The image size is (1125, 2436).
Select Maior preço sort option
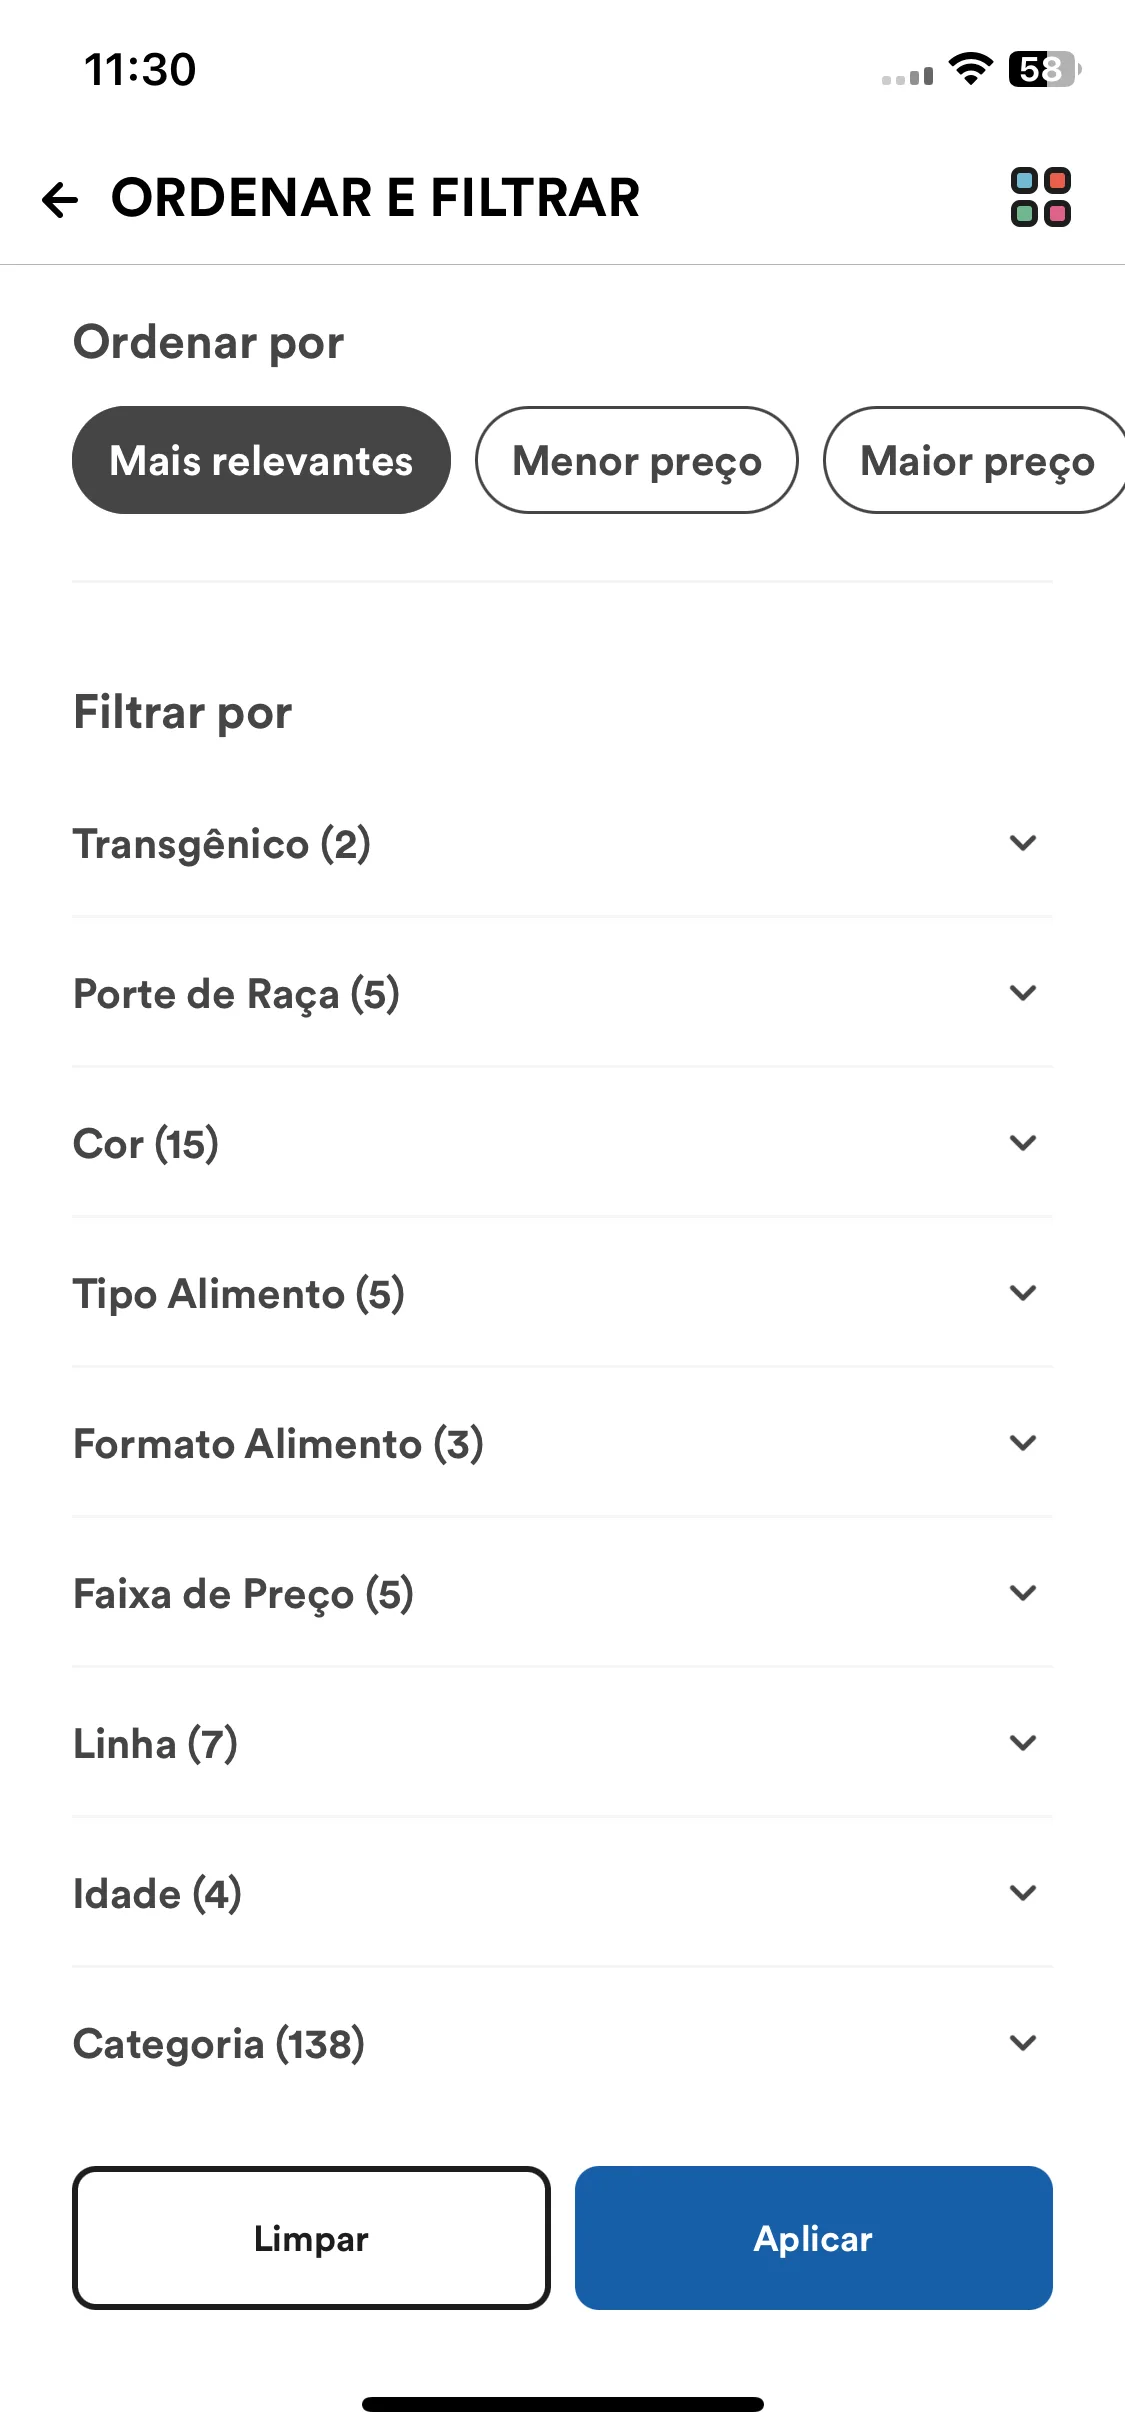[x=976, y=460]
